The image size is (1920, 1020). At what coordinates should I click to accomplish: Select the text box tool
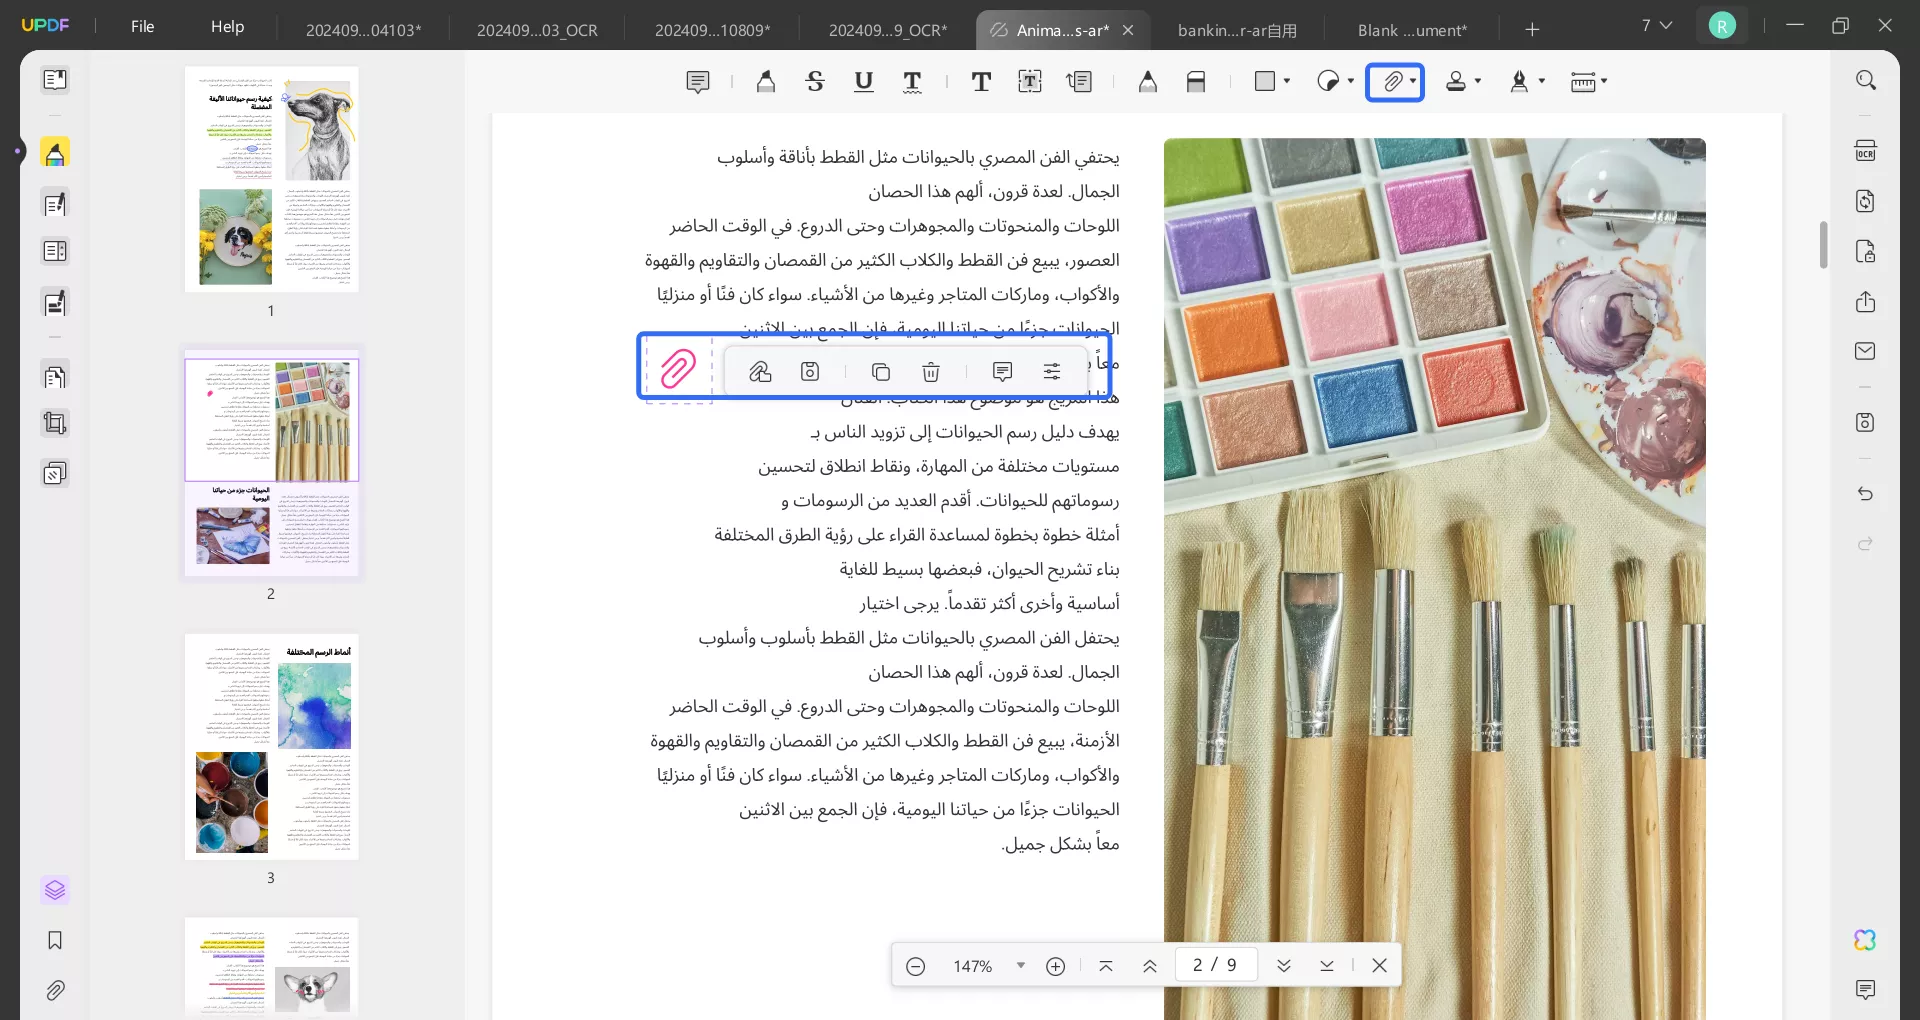(1030, 82)
